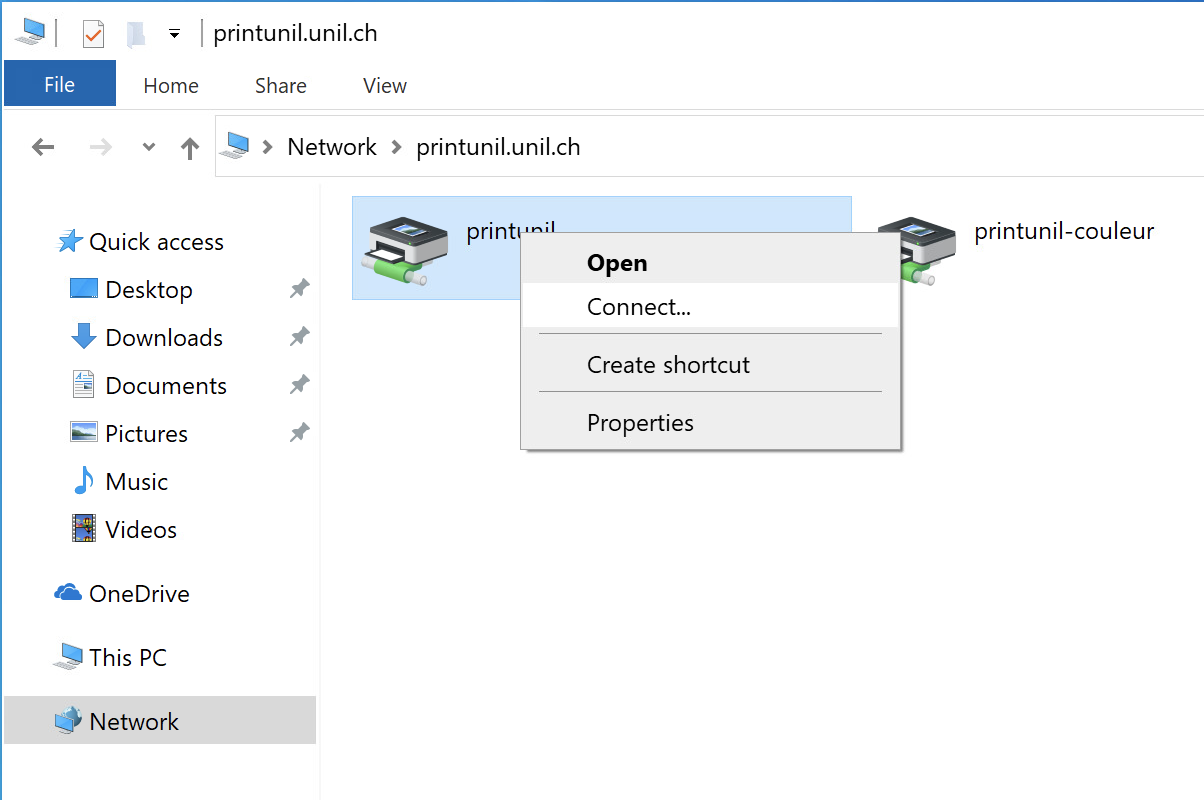Screen dimensions: 1204x800
Task: Toggle the pin next to Documents
Action: pyautogui.click(x=299, y=386)
